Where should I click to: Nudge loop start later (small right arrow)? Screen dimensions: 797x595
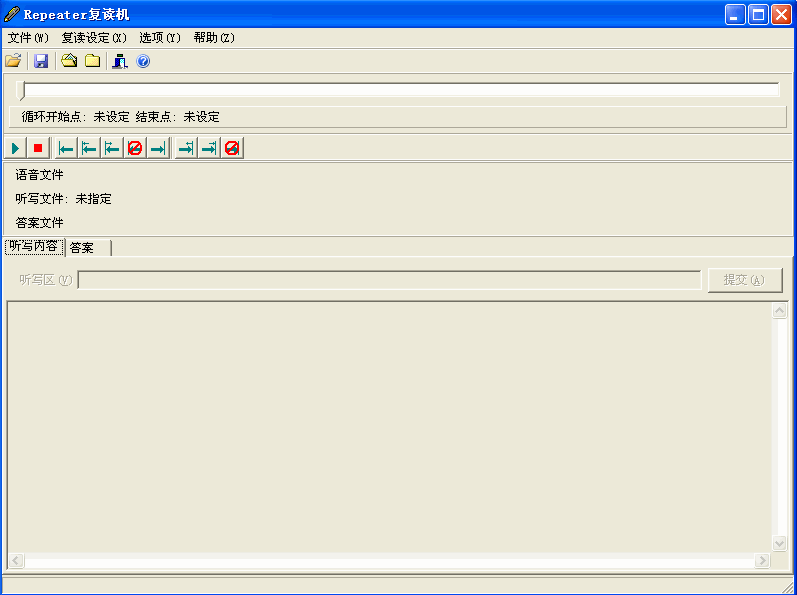coord(112,148)
